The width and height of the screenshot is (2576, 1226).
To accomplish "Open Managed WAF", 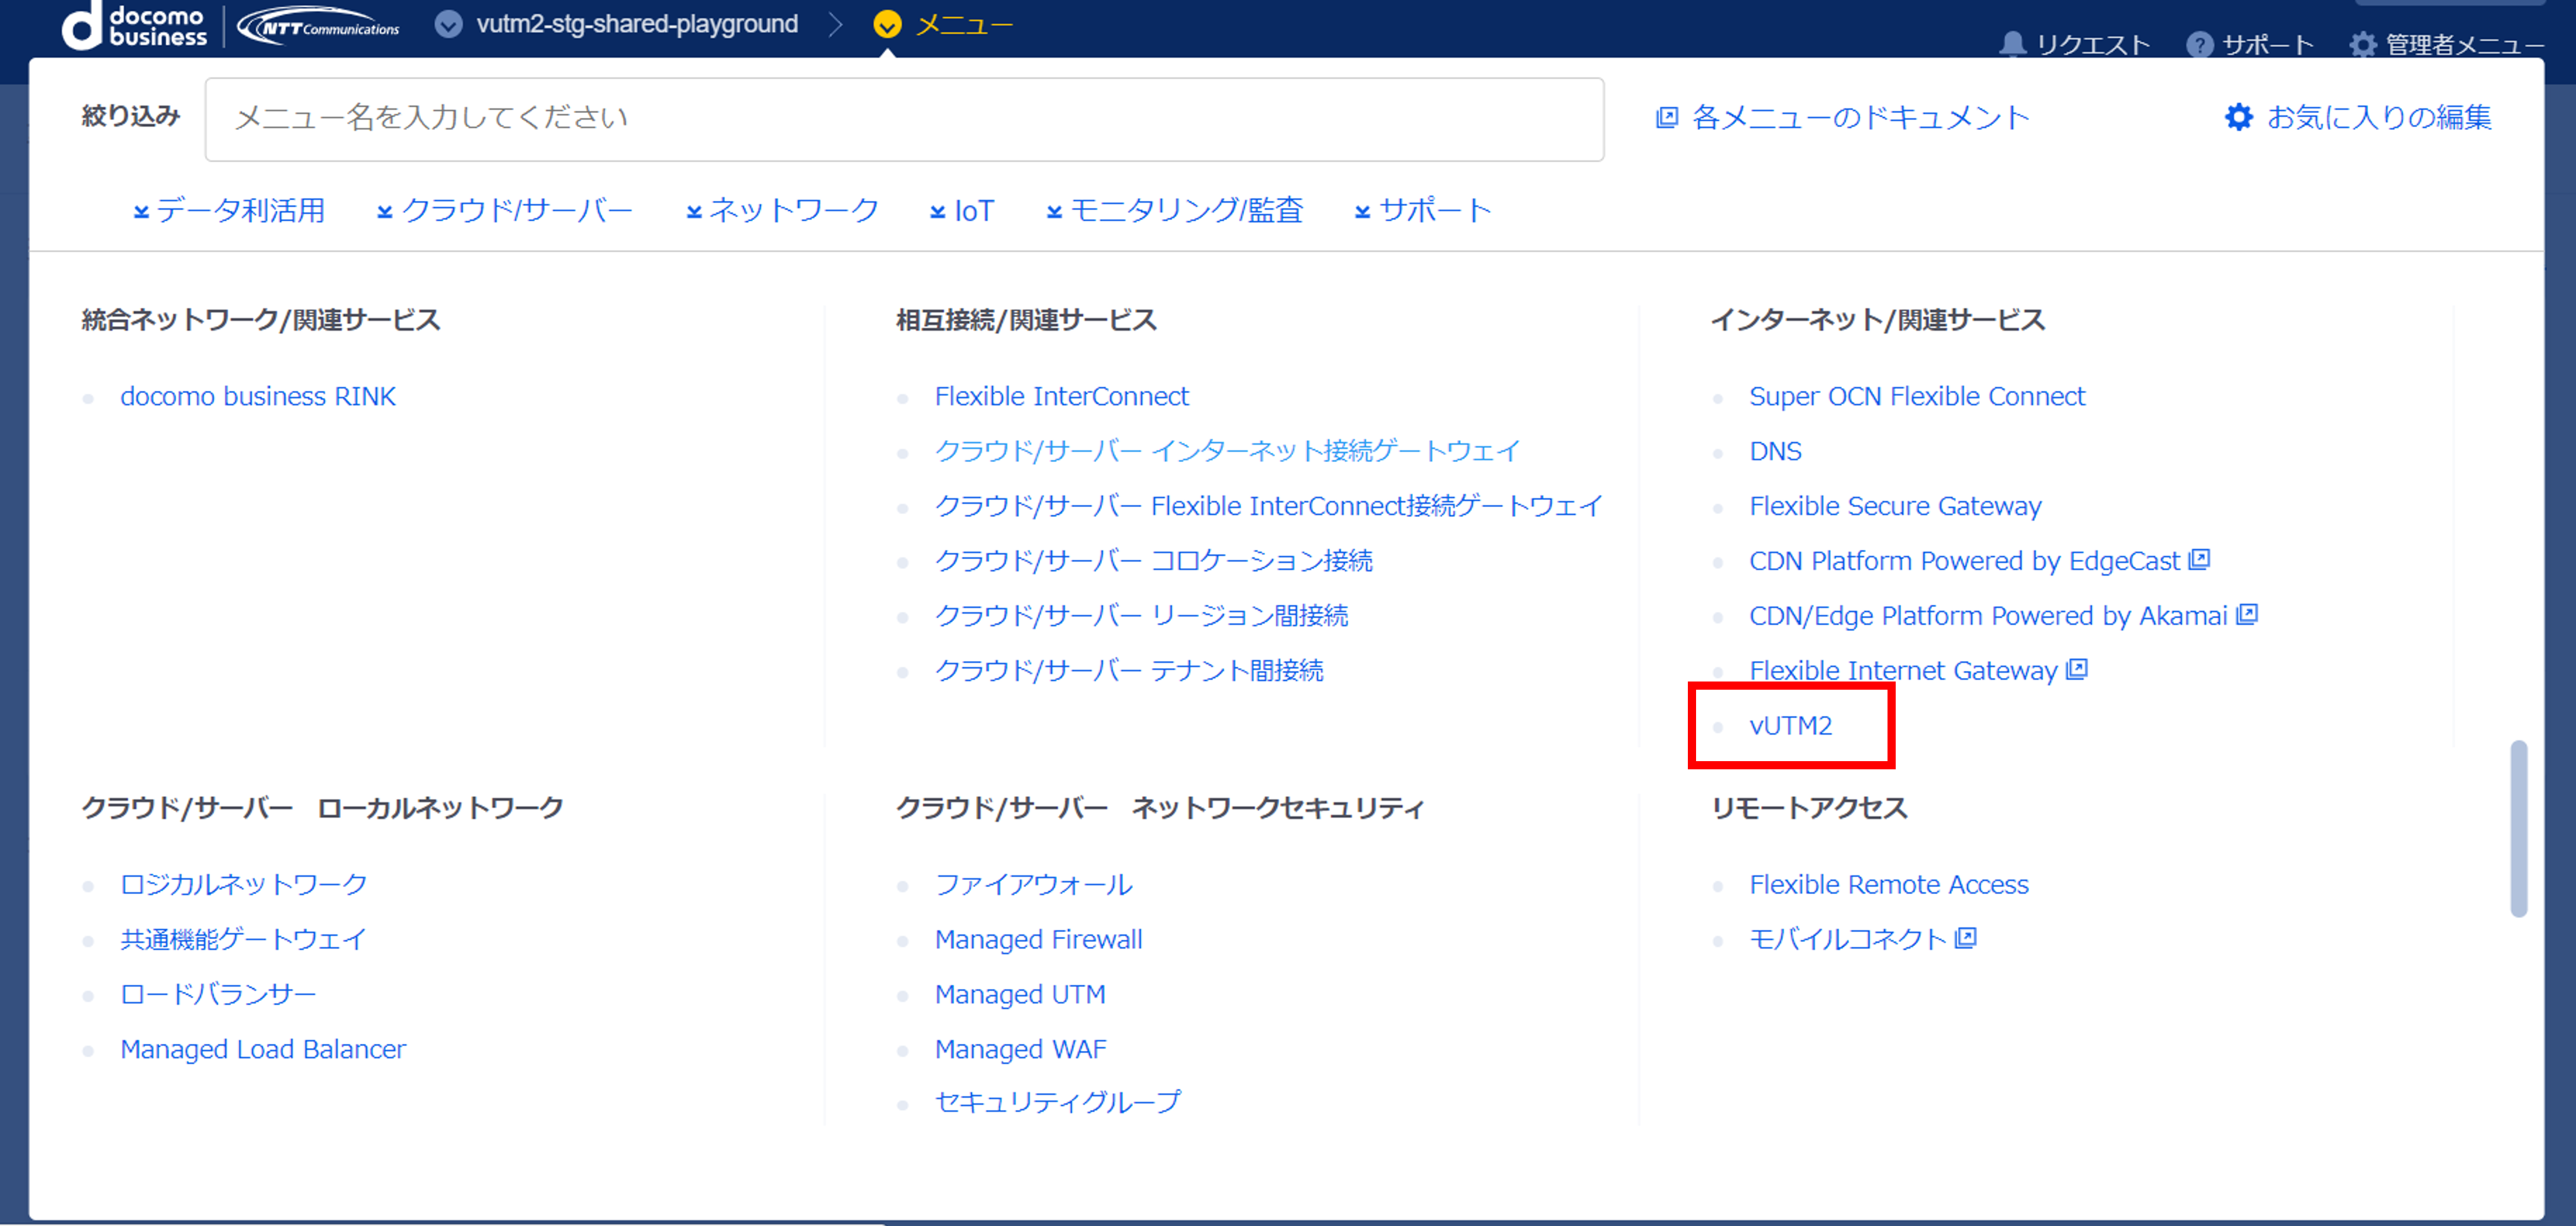I will click(x=1020, y=1049).
